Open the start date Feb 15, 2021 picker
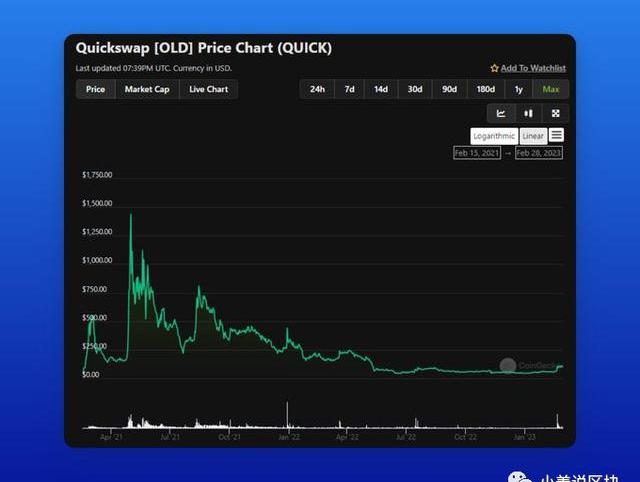Image resolution: width=640 pixels, height=482 pixels. coord(477,153)
